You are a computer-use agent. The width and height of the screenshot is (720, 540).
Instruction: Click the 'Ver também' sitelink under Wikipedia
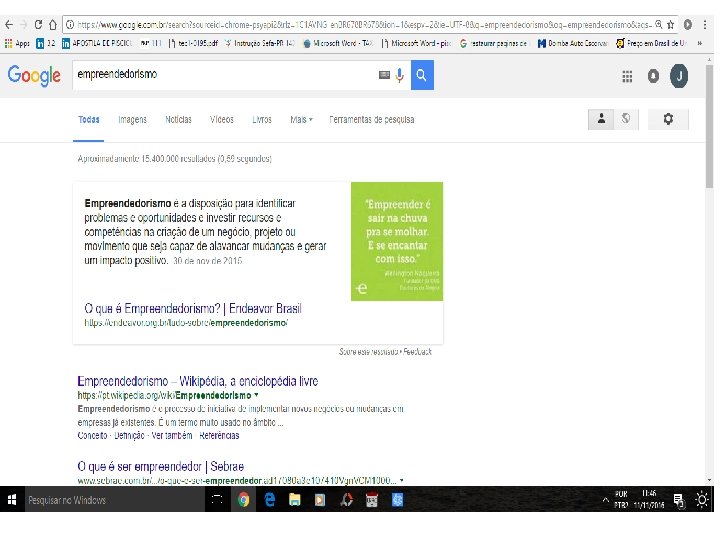172,435
